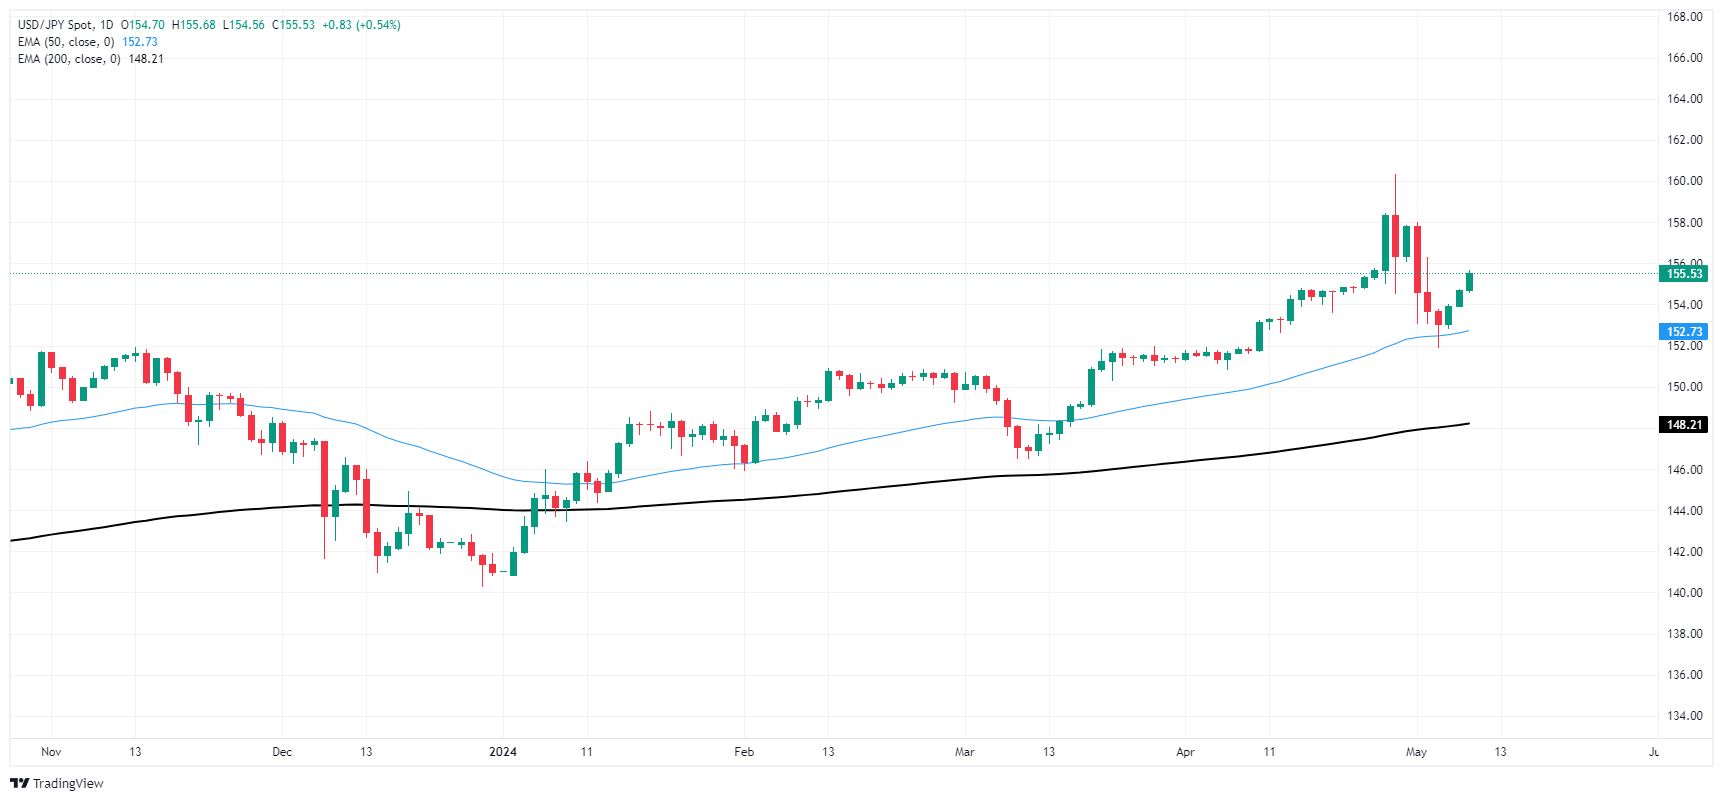Click the Apr label on the time axis
This screenshot has height=801, width=1723.
pyautogui.click(x=1185, y=752)
